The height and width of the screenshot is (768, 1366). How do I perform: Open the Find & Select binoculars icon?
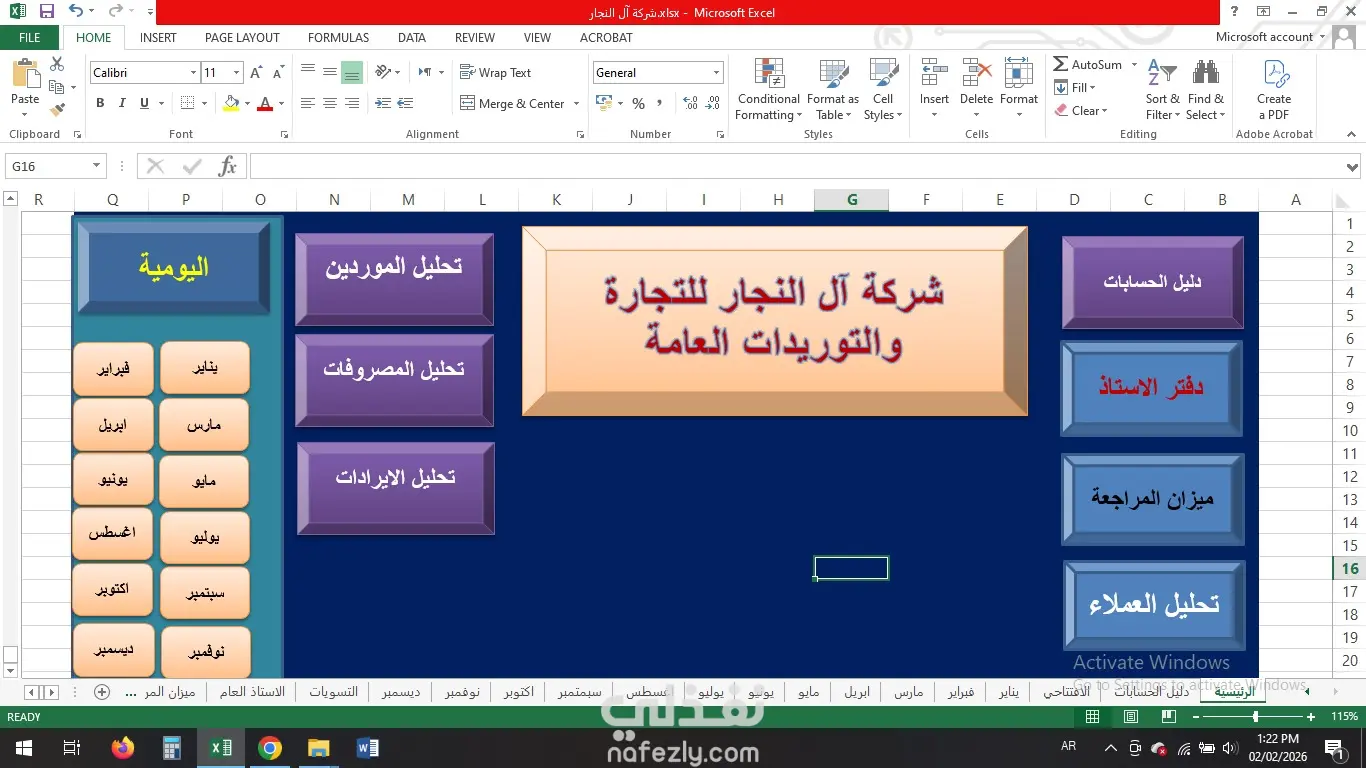pos(1205,74)
